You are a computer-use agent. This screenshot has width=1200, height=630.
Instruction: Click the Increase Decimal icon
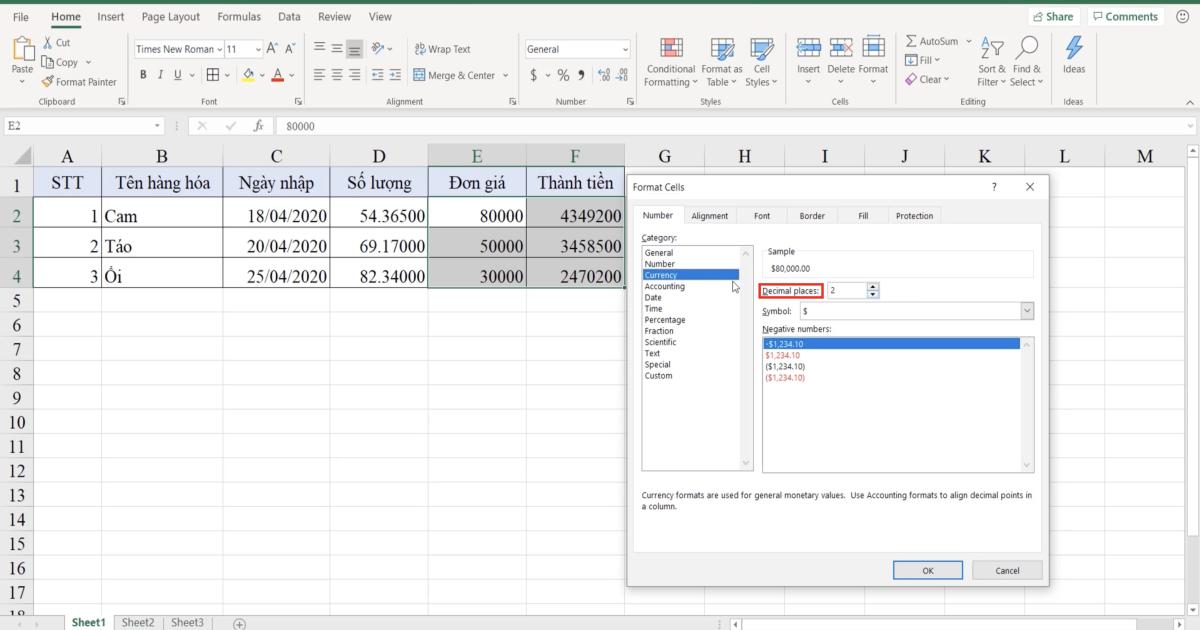tap(605, 74)
